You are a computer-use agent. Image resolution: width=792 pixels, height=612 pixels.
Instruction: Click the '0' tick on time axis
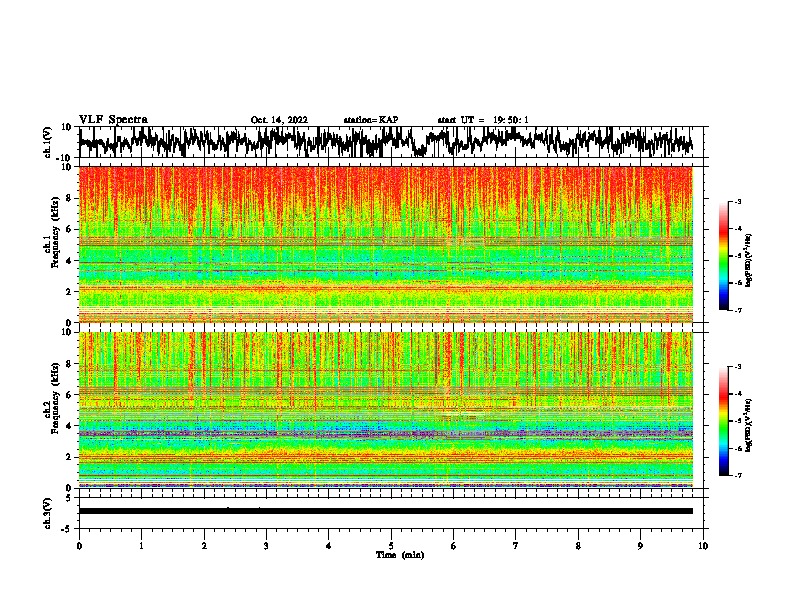coord(79,546)
